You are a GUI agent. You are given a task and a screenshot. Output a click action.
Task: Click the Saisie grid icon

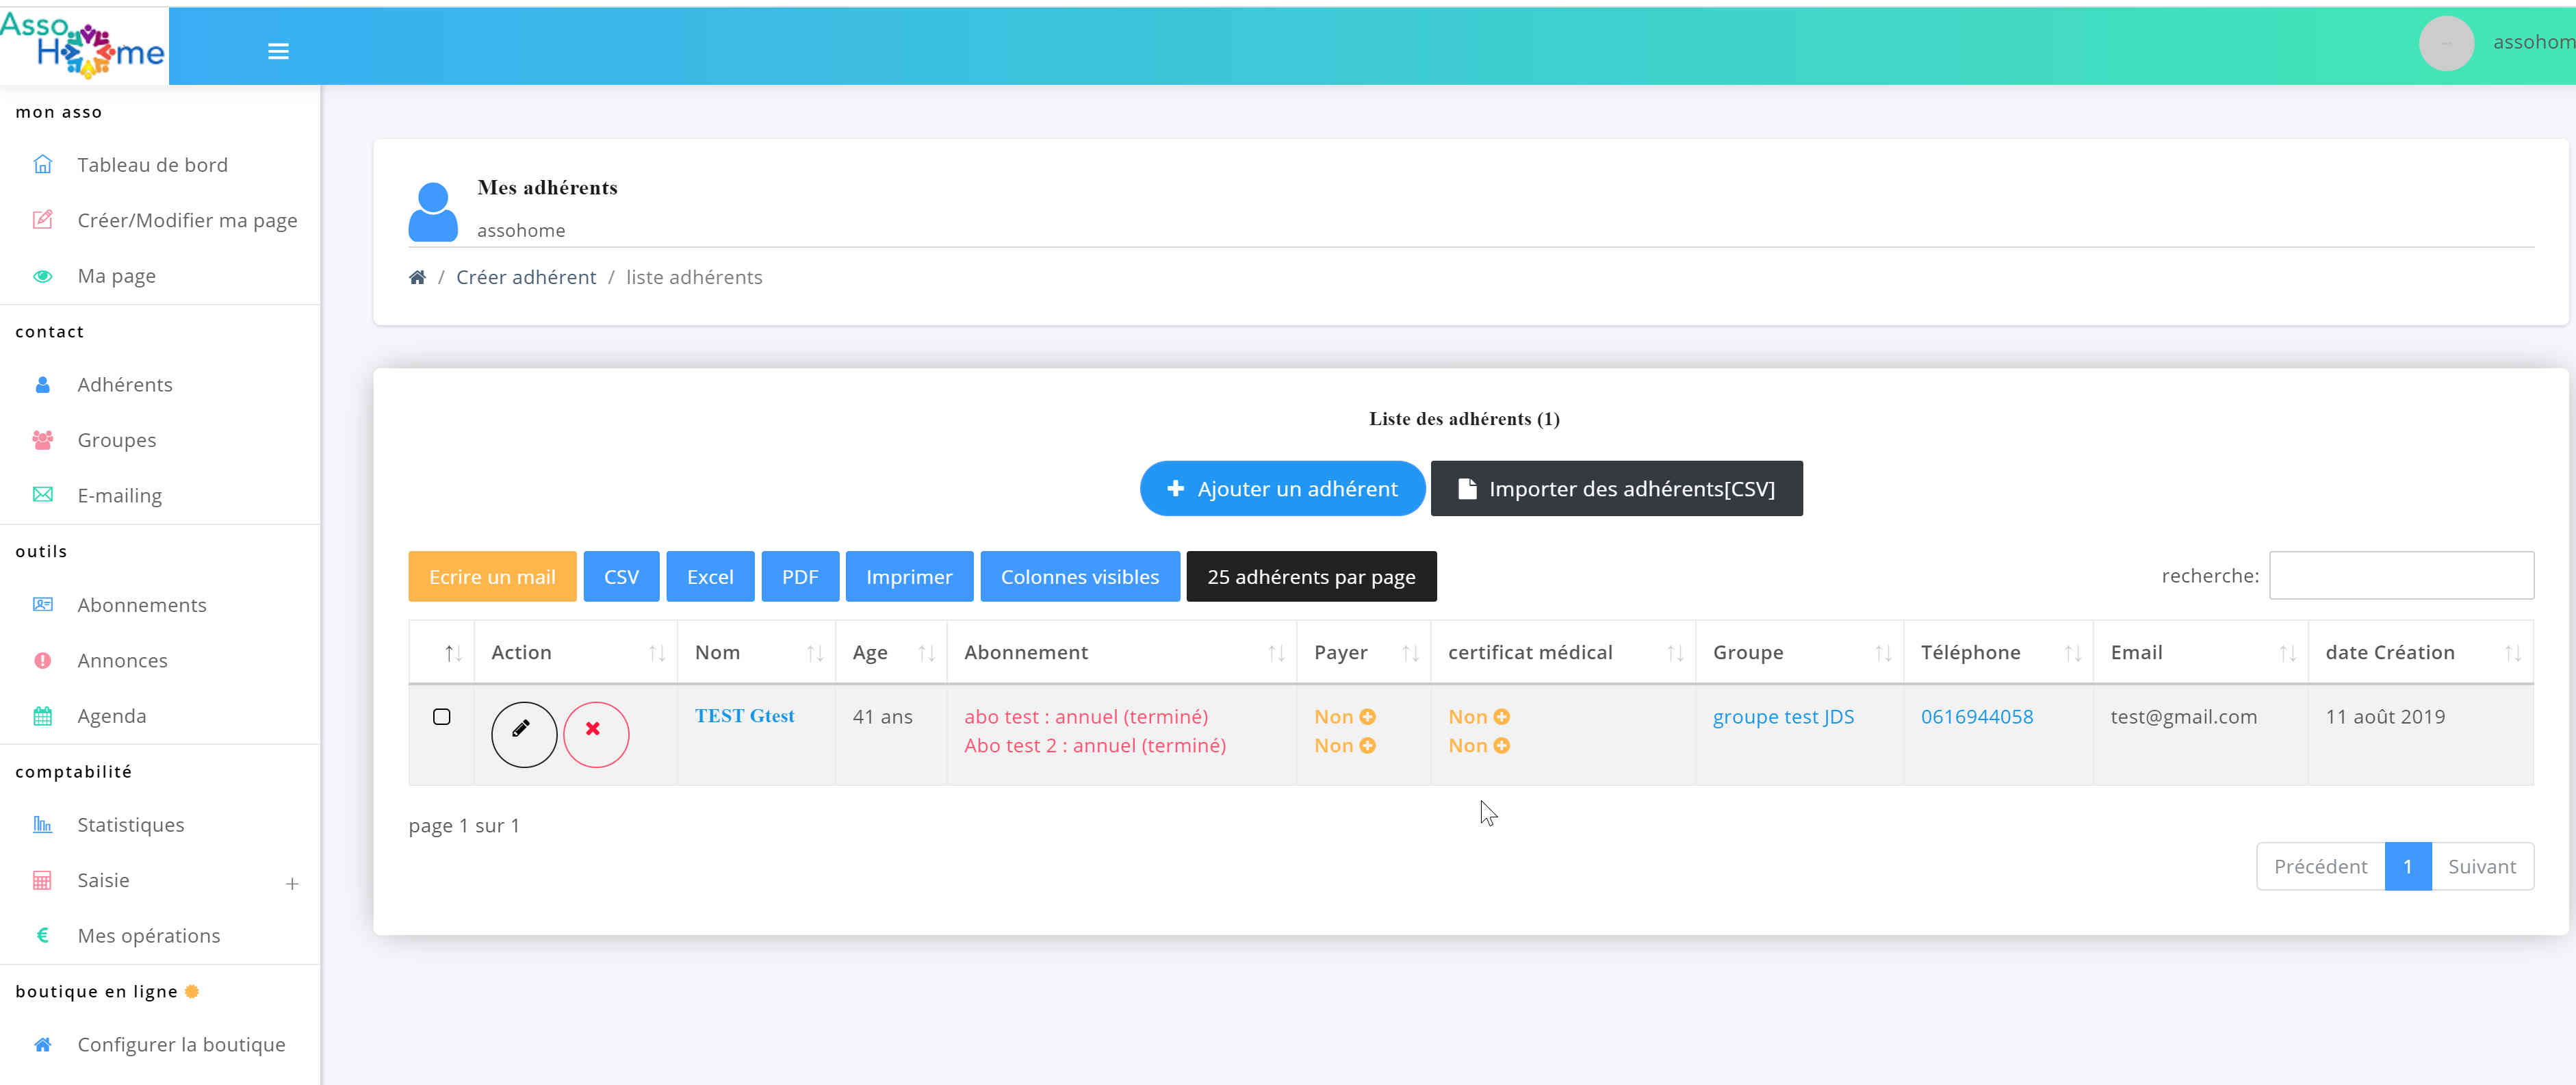coord(42,881)
